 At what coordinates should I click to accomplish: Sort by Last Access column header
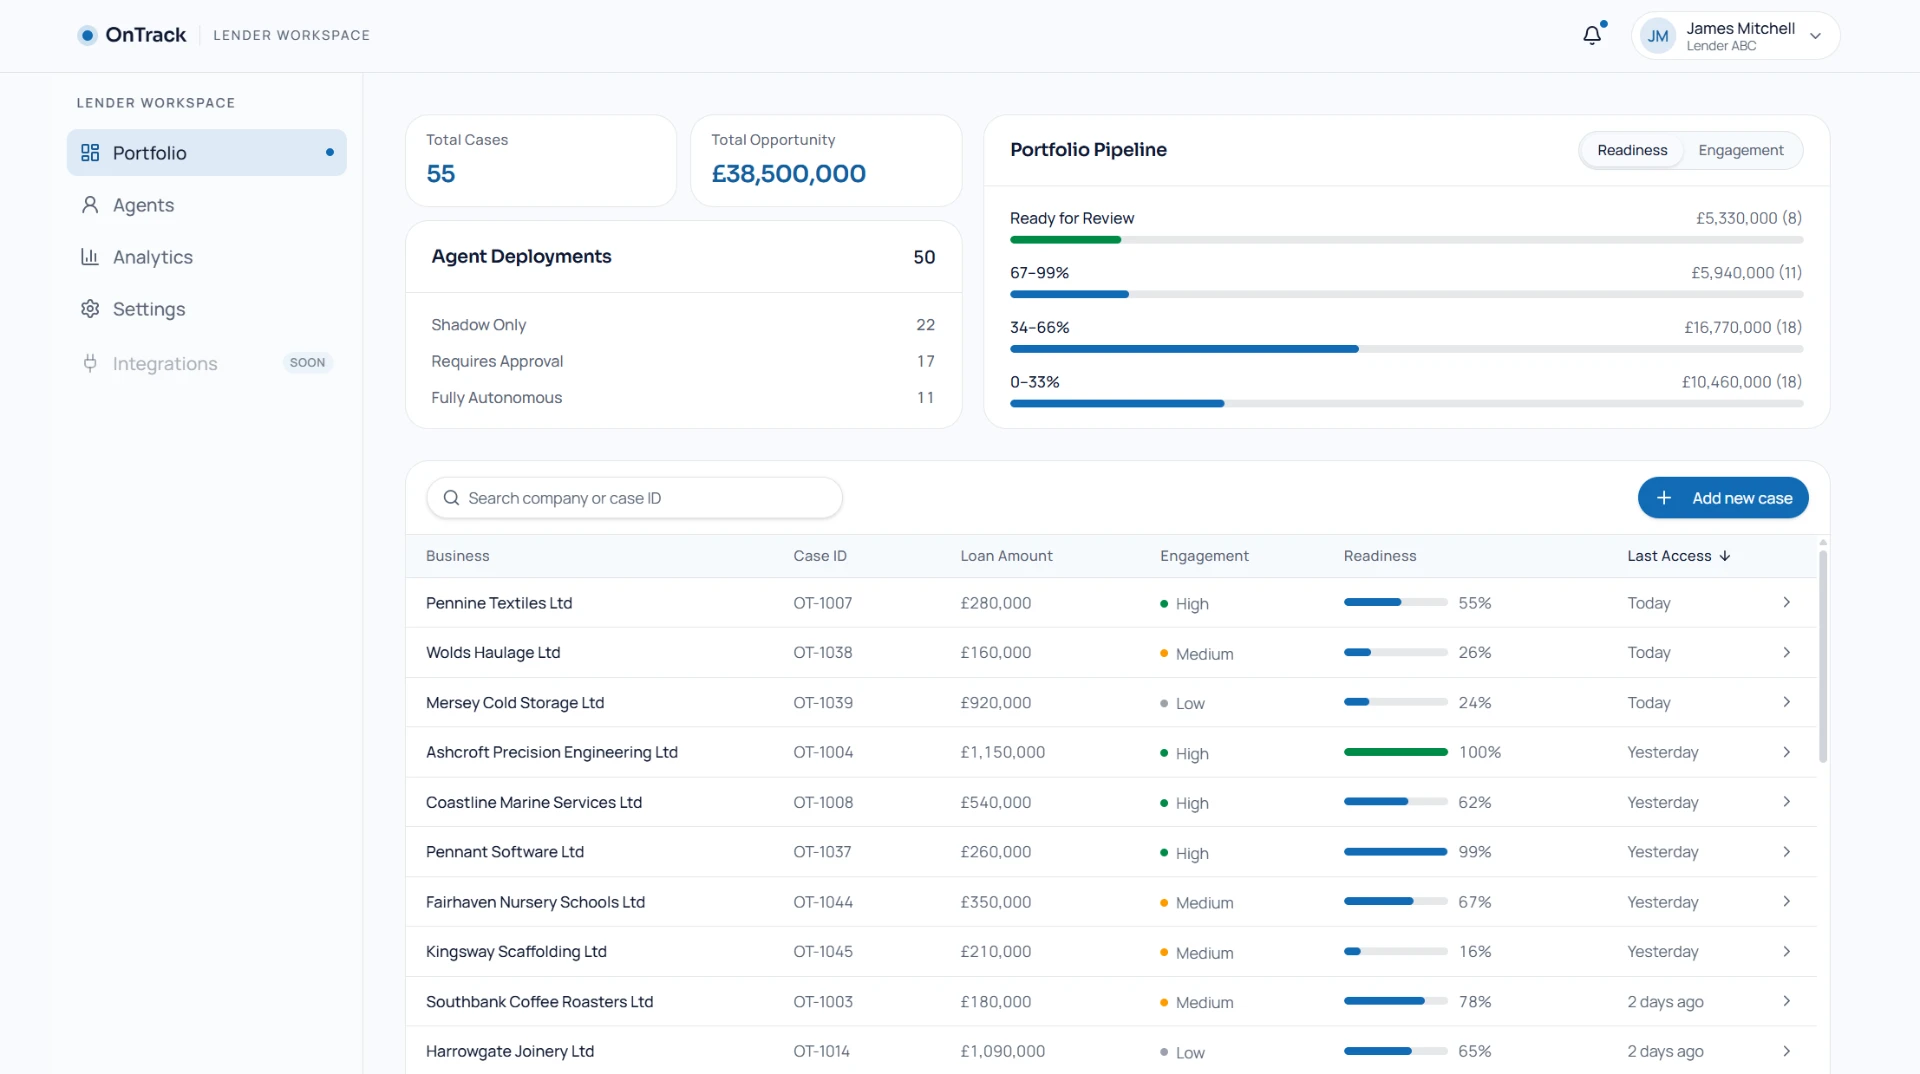[1678, 555]
